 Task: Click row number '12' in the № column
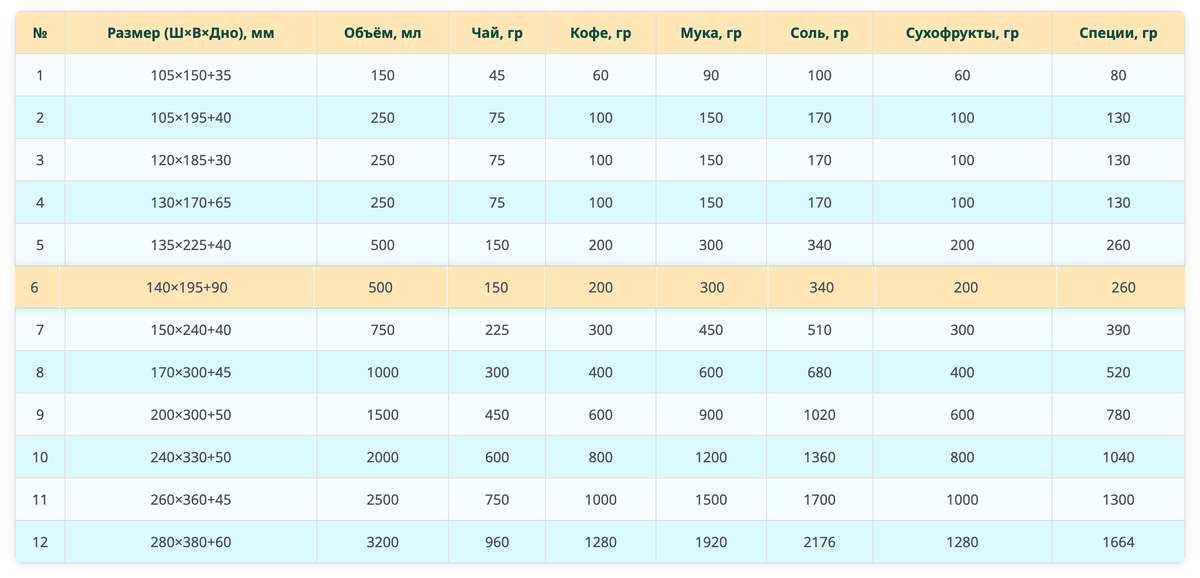tap(40, 542)
